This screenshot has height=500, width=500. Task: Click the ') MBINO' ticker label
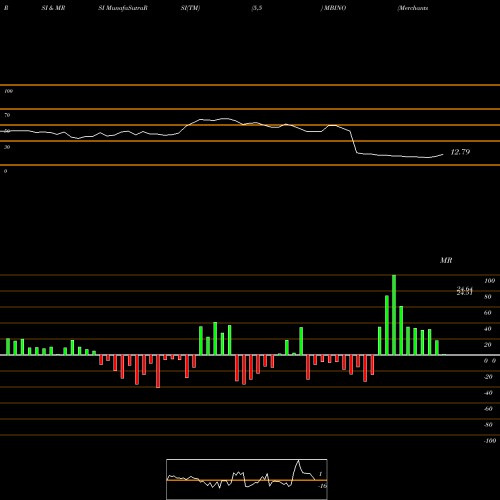pos(333,8)
